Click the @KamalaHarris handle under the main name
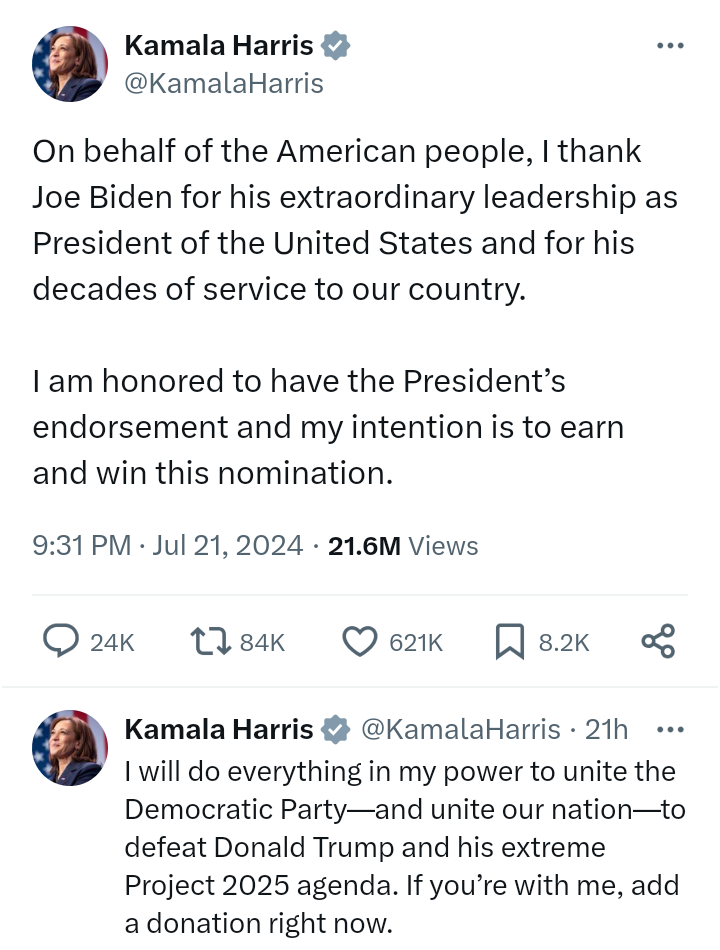 click(223, 83)
